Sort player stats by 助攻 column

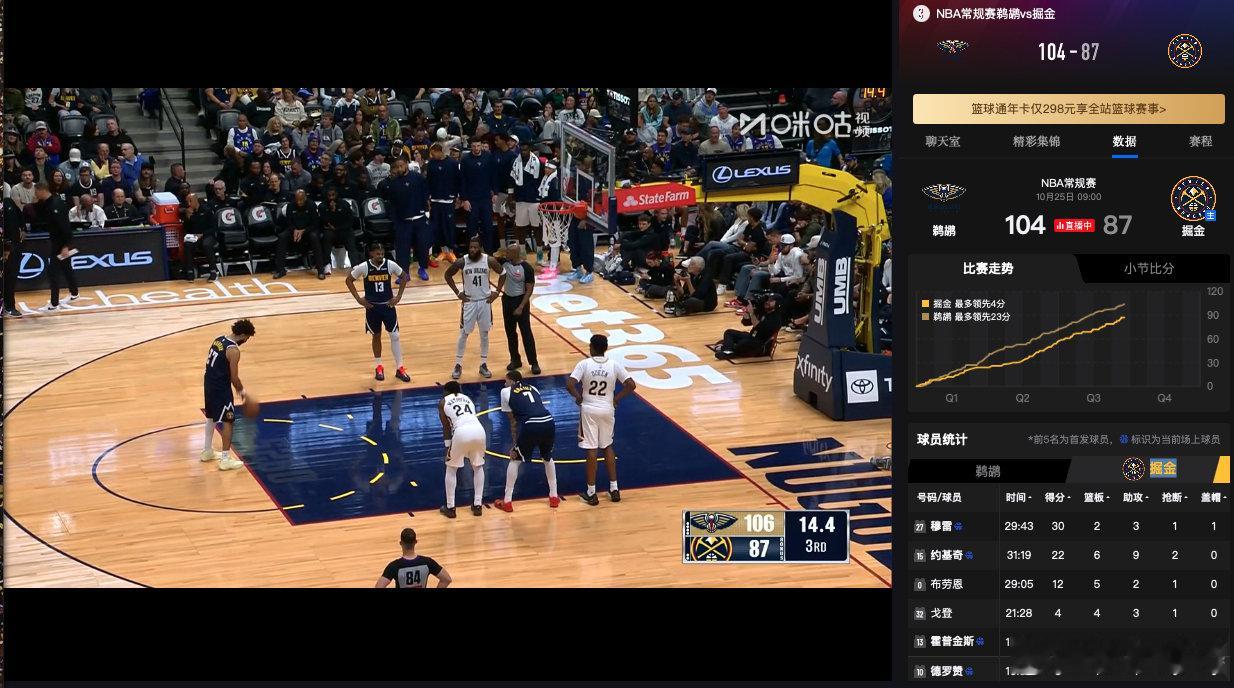pos(1137,497)
